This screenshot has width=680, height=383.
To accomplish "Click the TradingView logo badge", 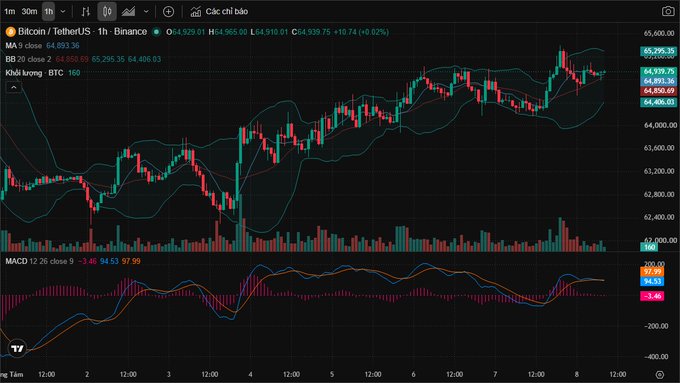I will click(17, 348).
